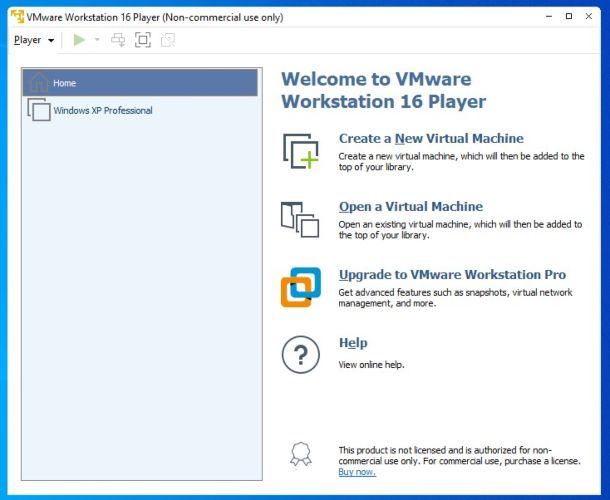This screenshot has width=610, height=500.
Task: Expand the power options arrow beside play
Action: [x=97, y=40]
